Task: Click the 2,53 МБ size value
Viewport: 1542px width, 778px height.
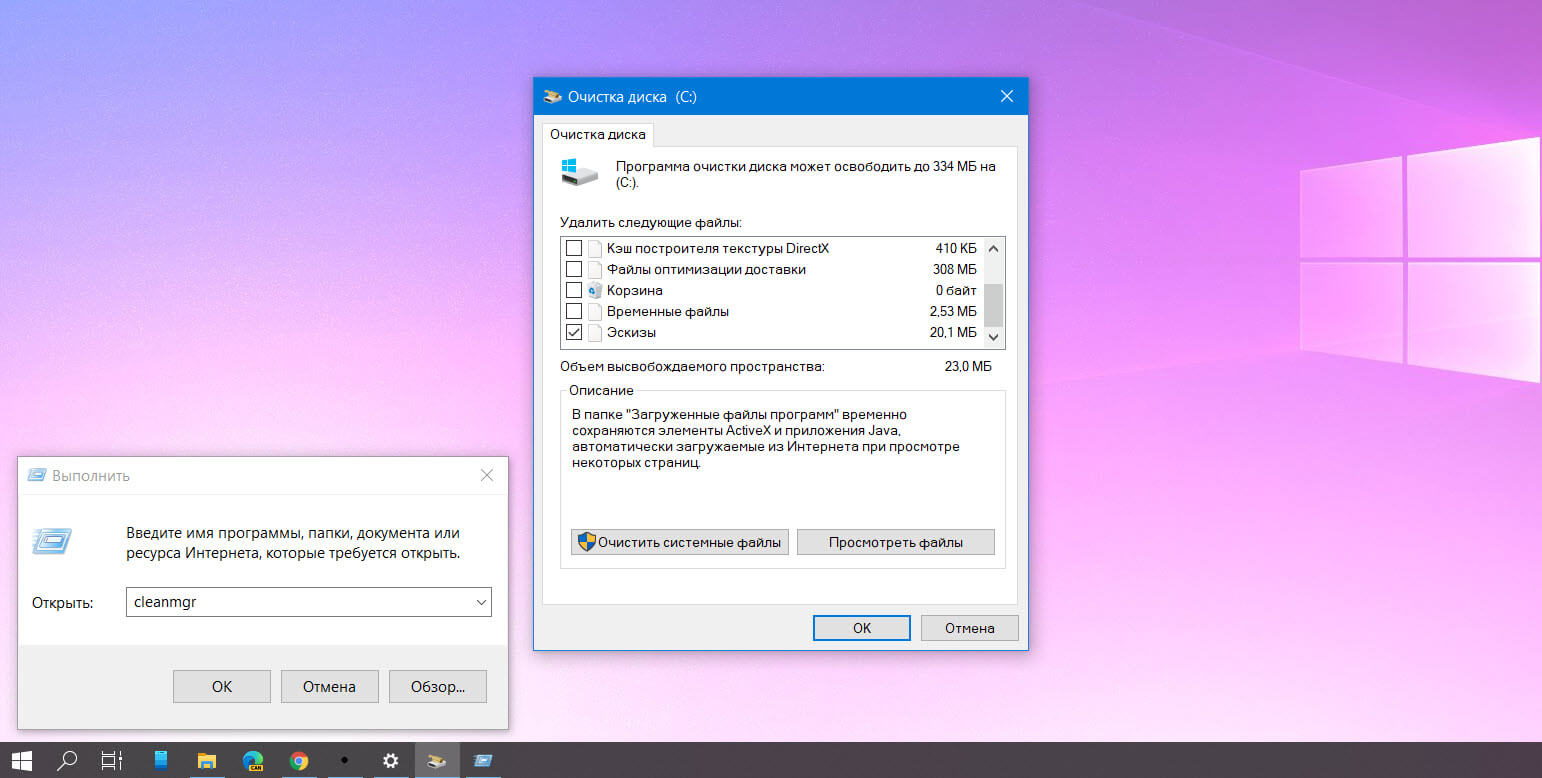Action: tap(953, 311)
